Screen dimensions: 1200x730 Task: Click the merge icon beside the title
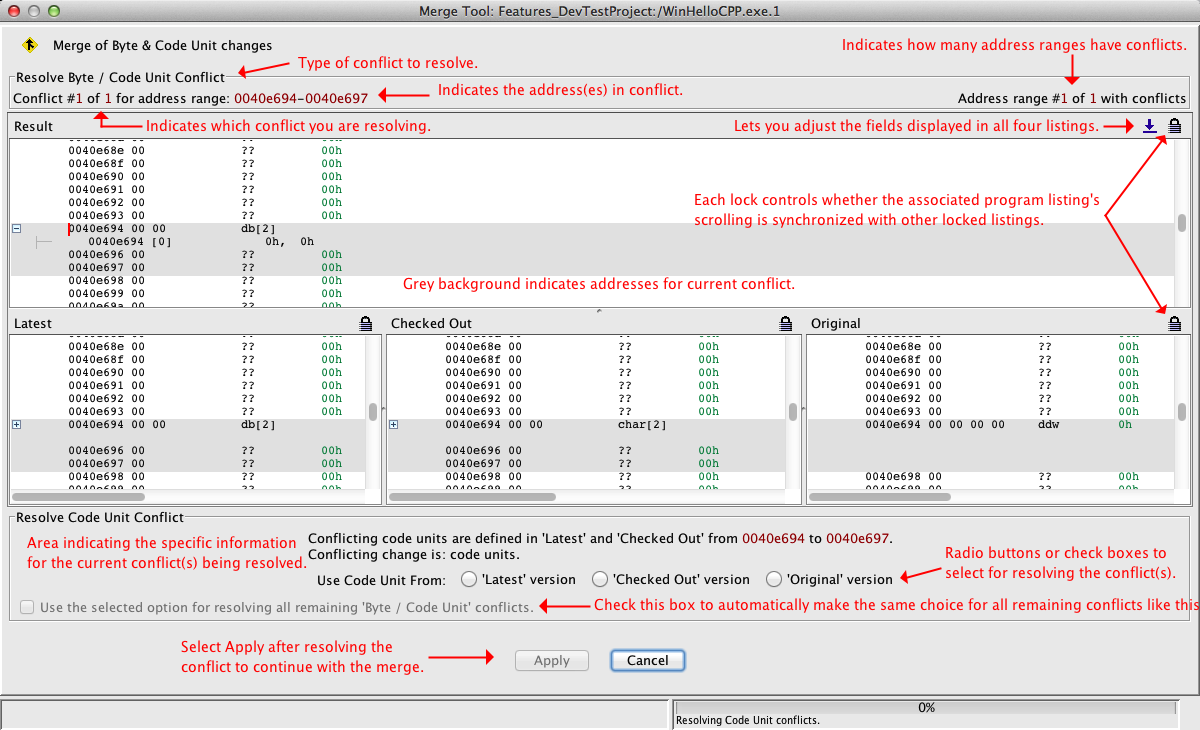[29, 45]
